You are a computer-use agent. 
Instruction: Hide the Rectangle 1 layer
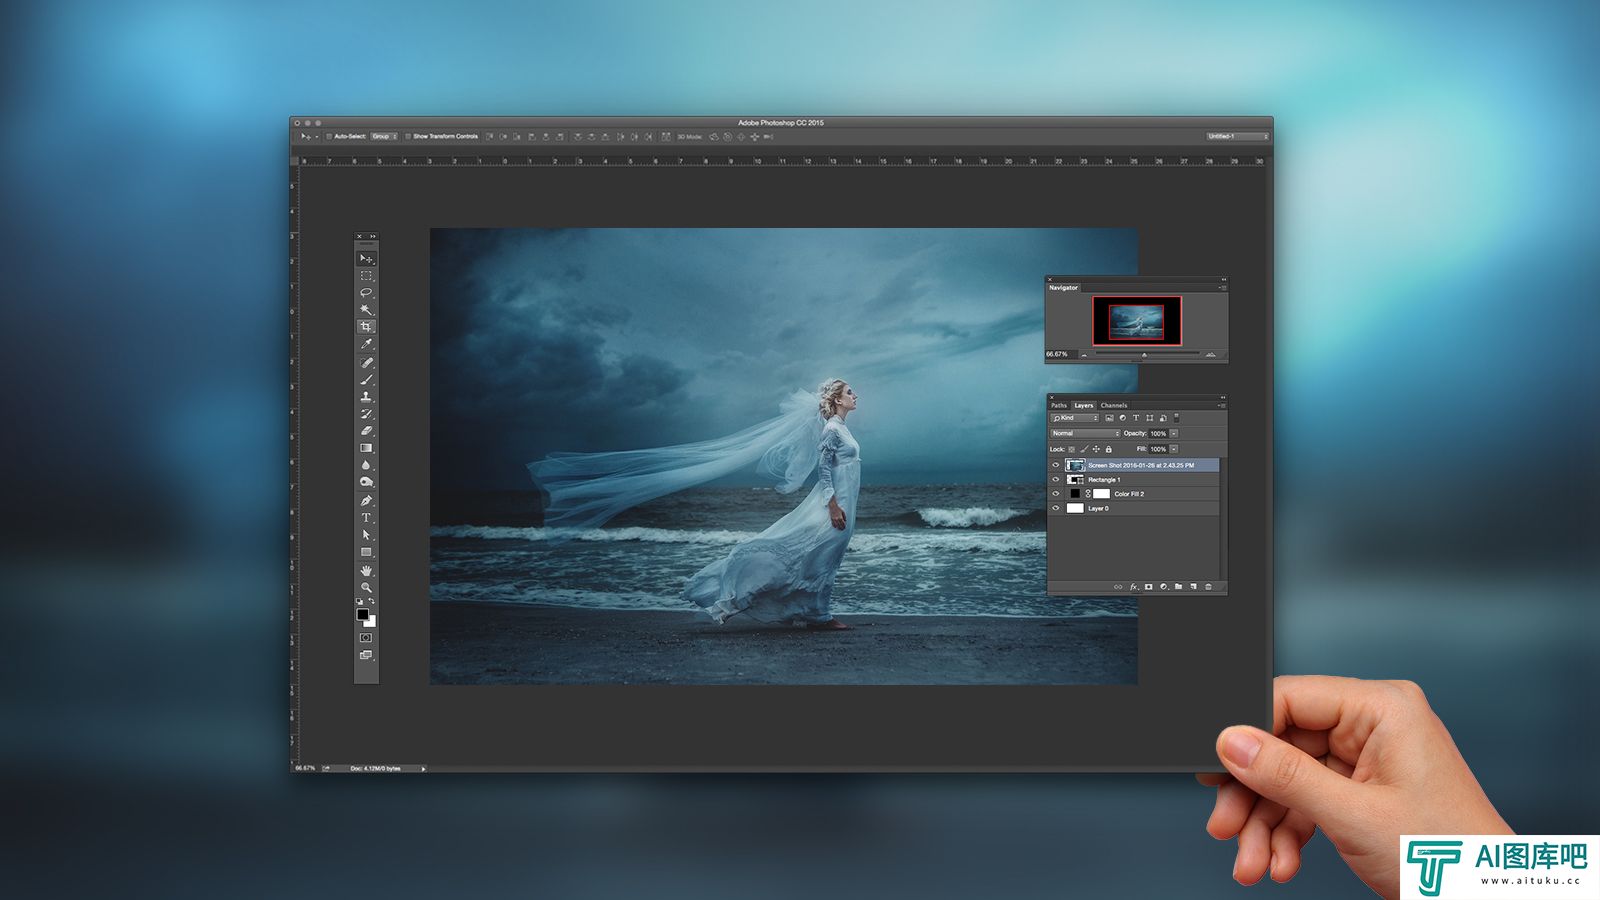1055,479
